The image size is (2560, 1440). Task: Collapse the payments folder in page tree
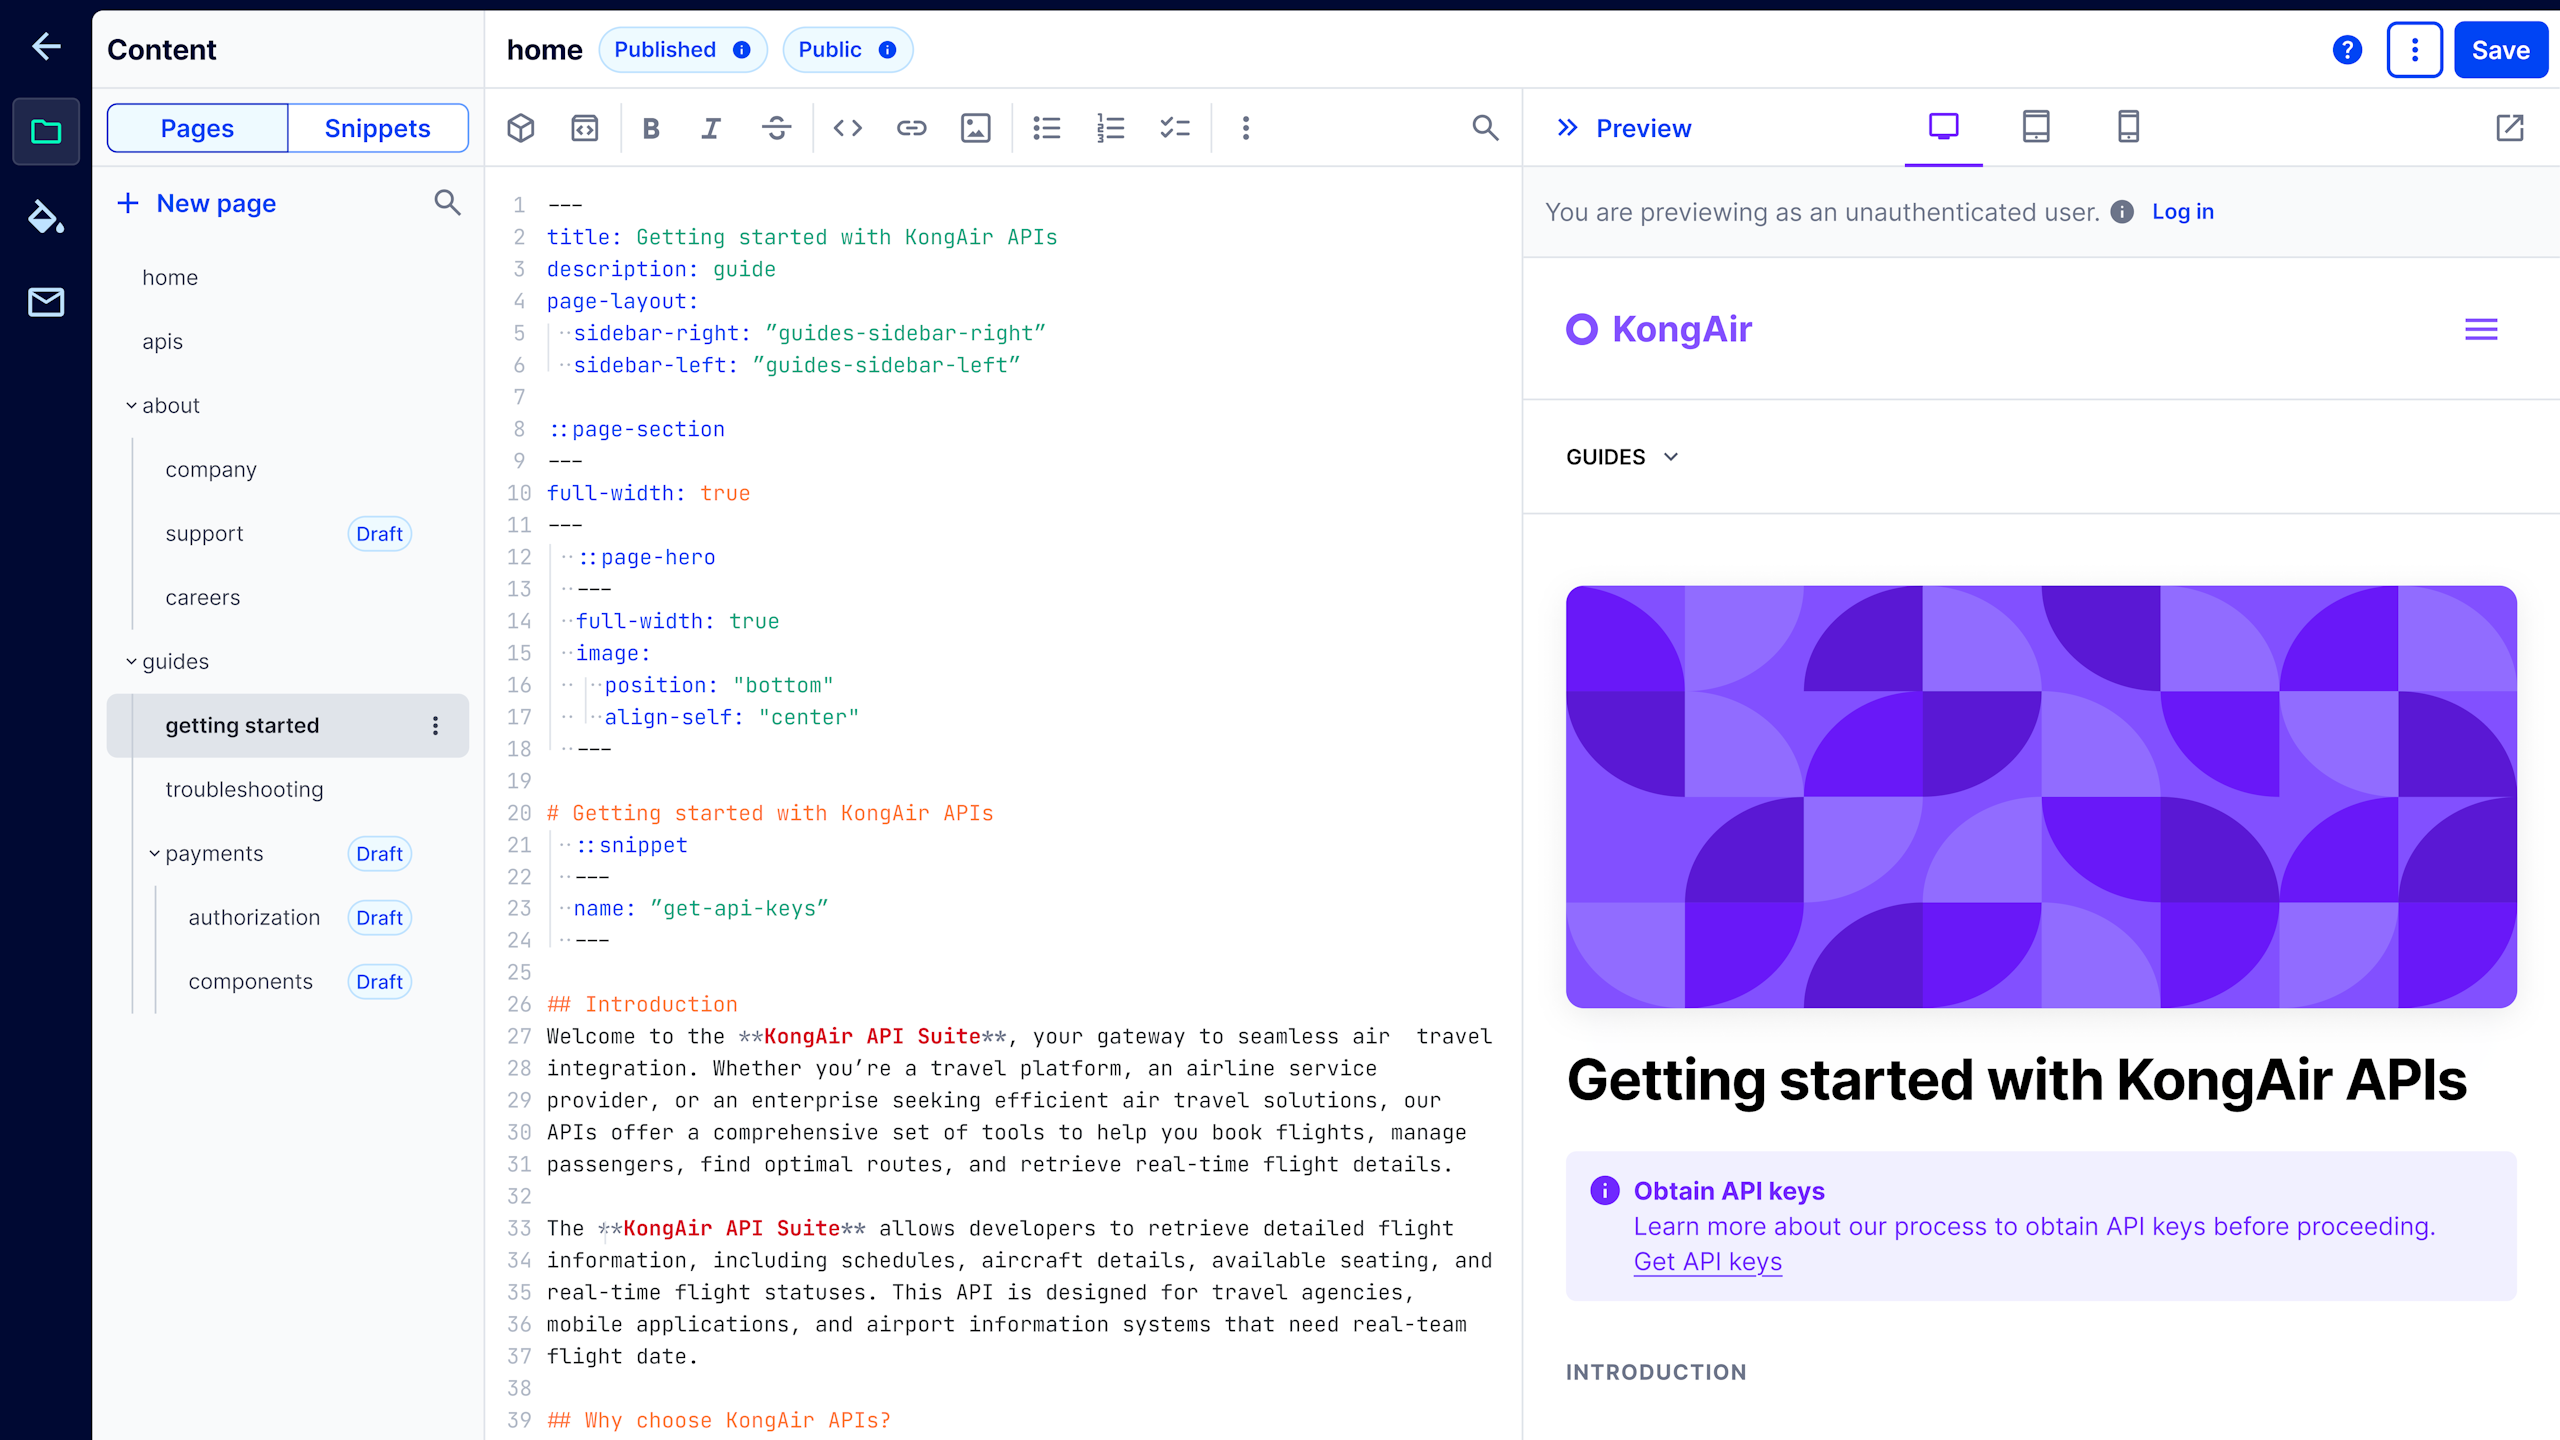(154, 854)
